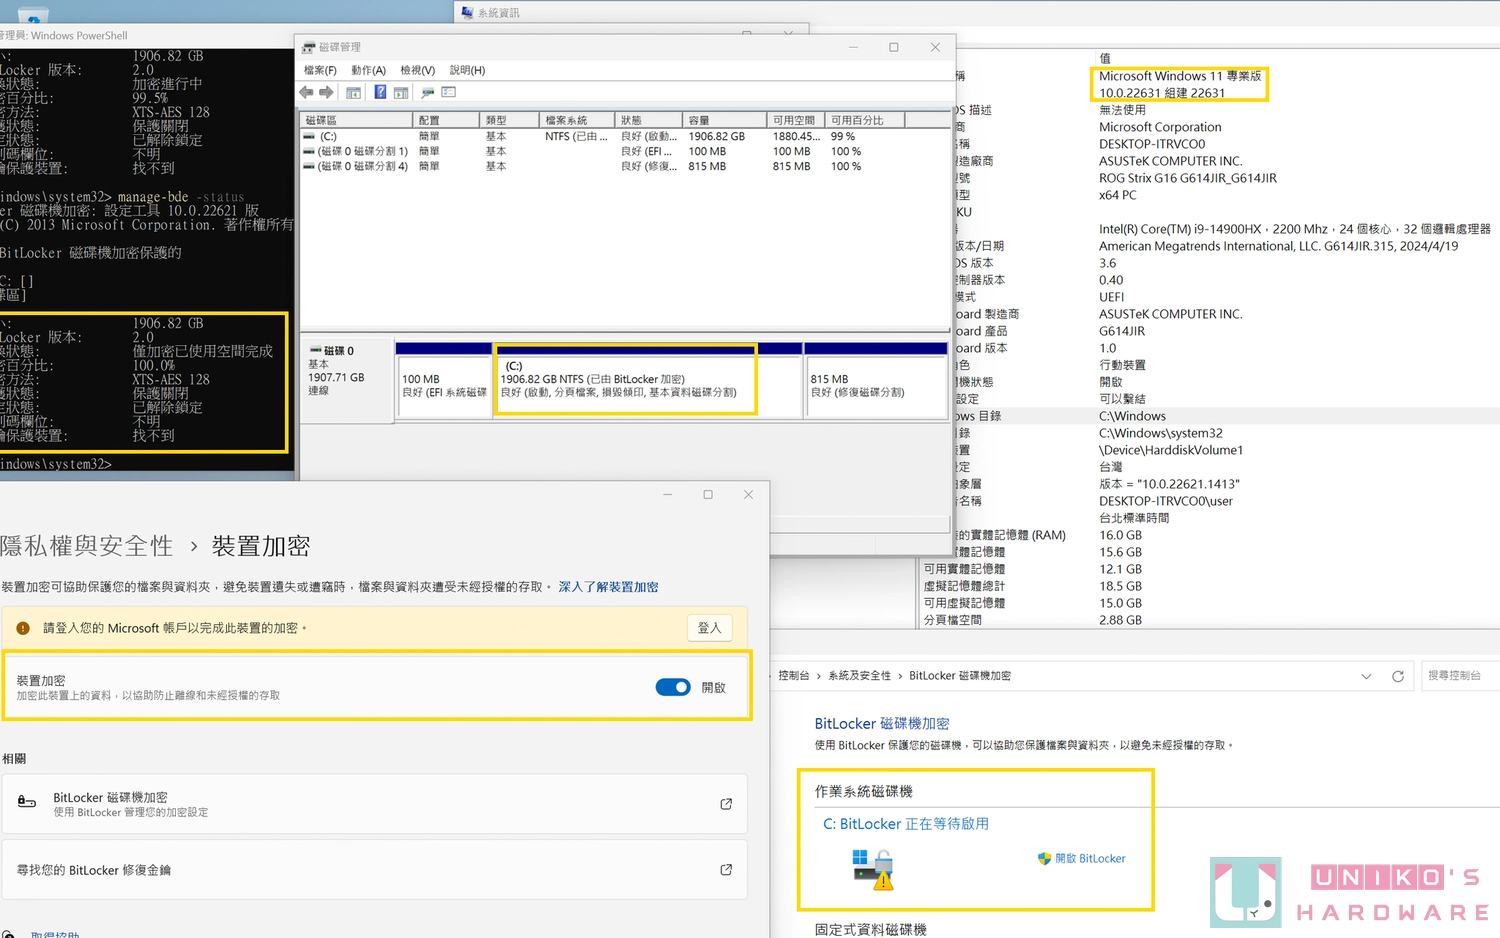Image resolution: width=1500 pixels, height=938 pixels.
Task: Sort by the 容量 column header
Action: [724, 120]
